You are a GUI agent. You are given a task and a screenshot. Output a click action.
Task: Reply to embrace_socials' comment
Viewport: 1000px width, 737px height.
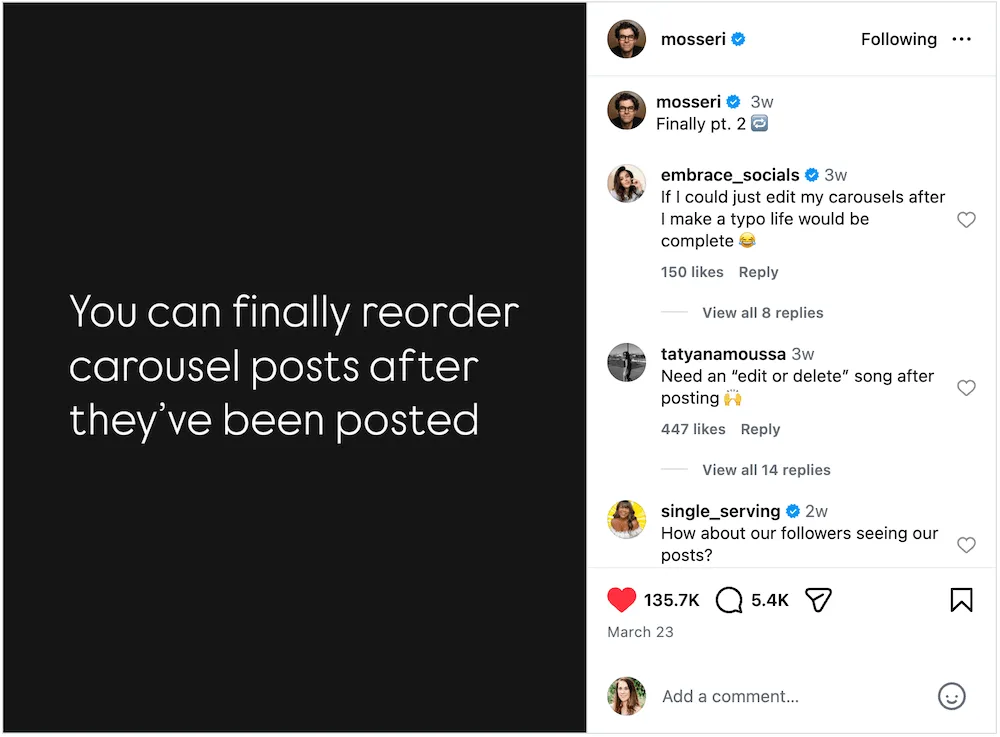click(758, 271)
